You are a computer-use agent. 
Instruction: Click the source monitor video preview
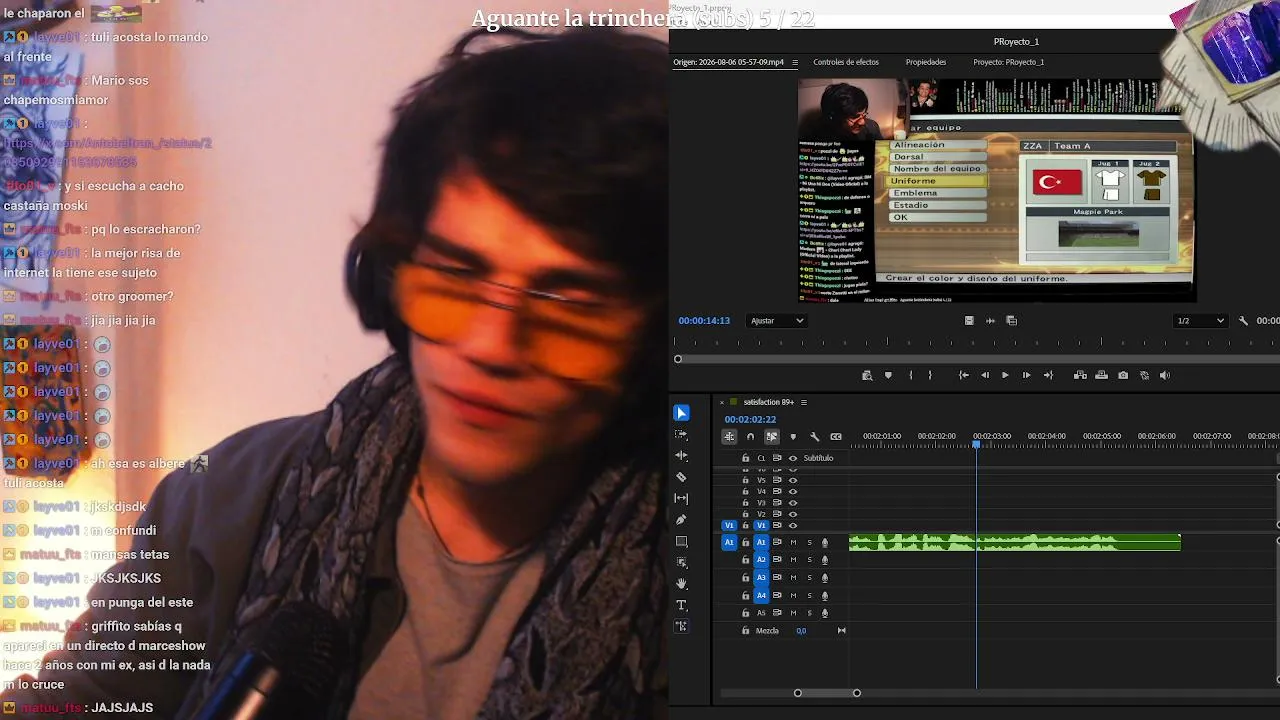pos(996,190)
